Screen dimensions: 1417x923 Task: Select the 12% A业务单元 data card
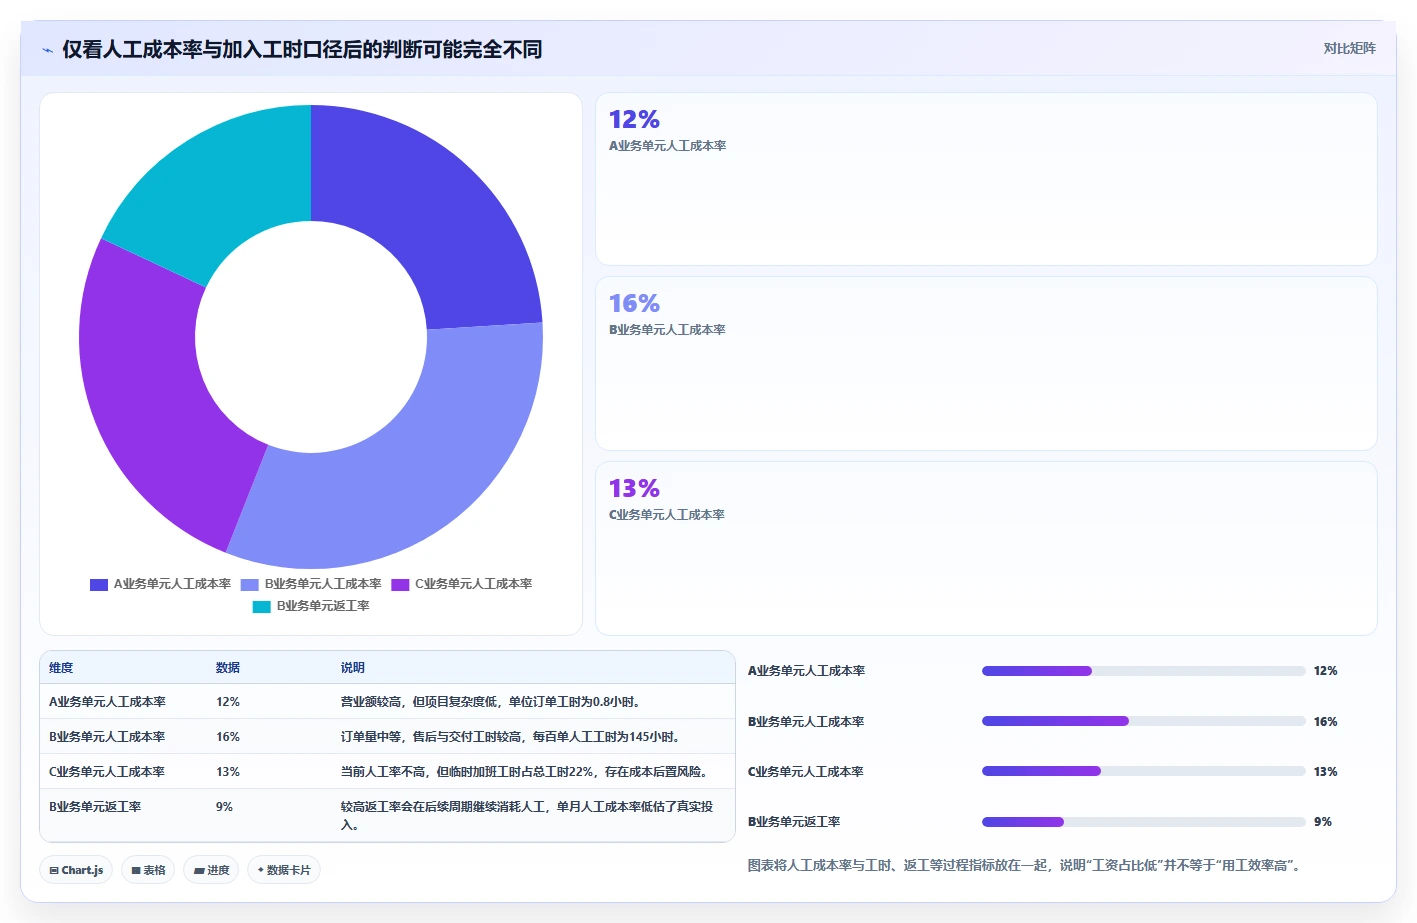(986, 179)
